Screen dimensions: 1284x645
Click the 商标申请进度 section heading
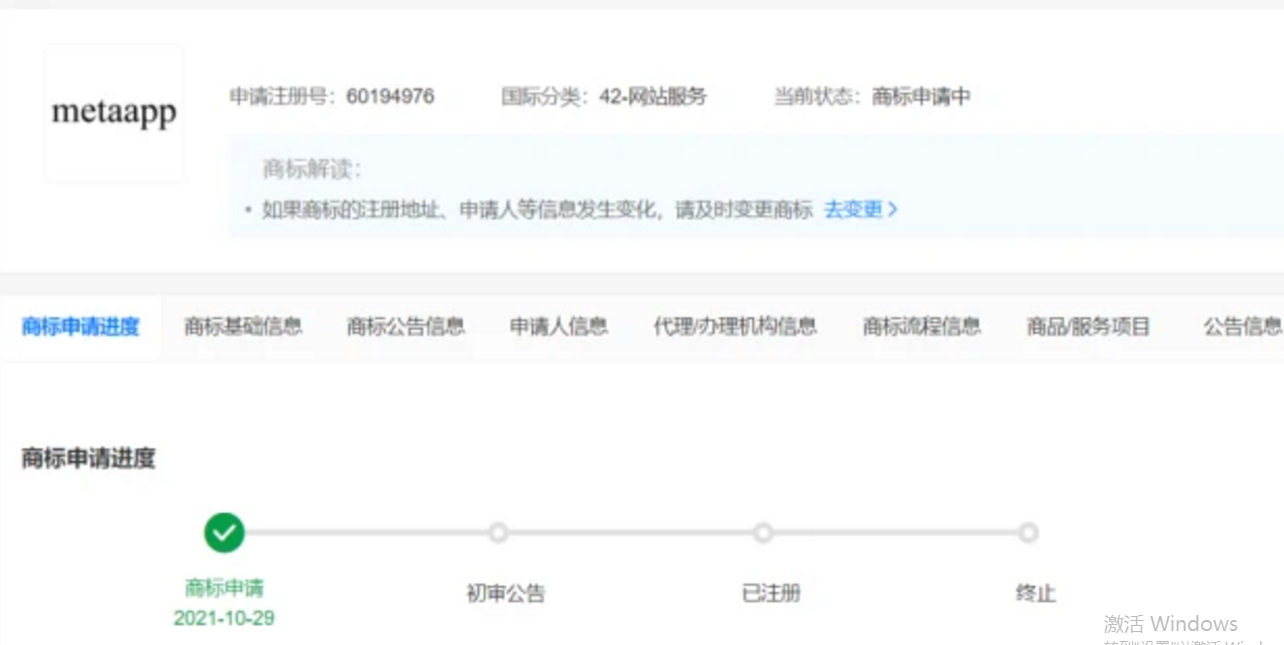pos(88,459)
